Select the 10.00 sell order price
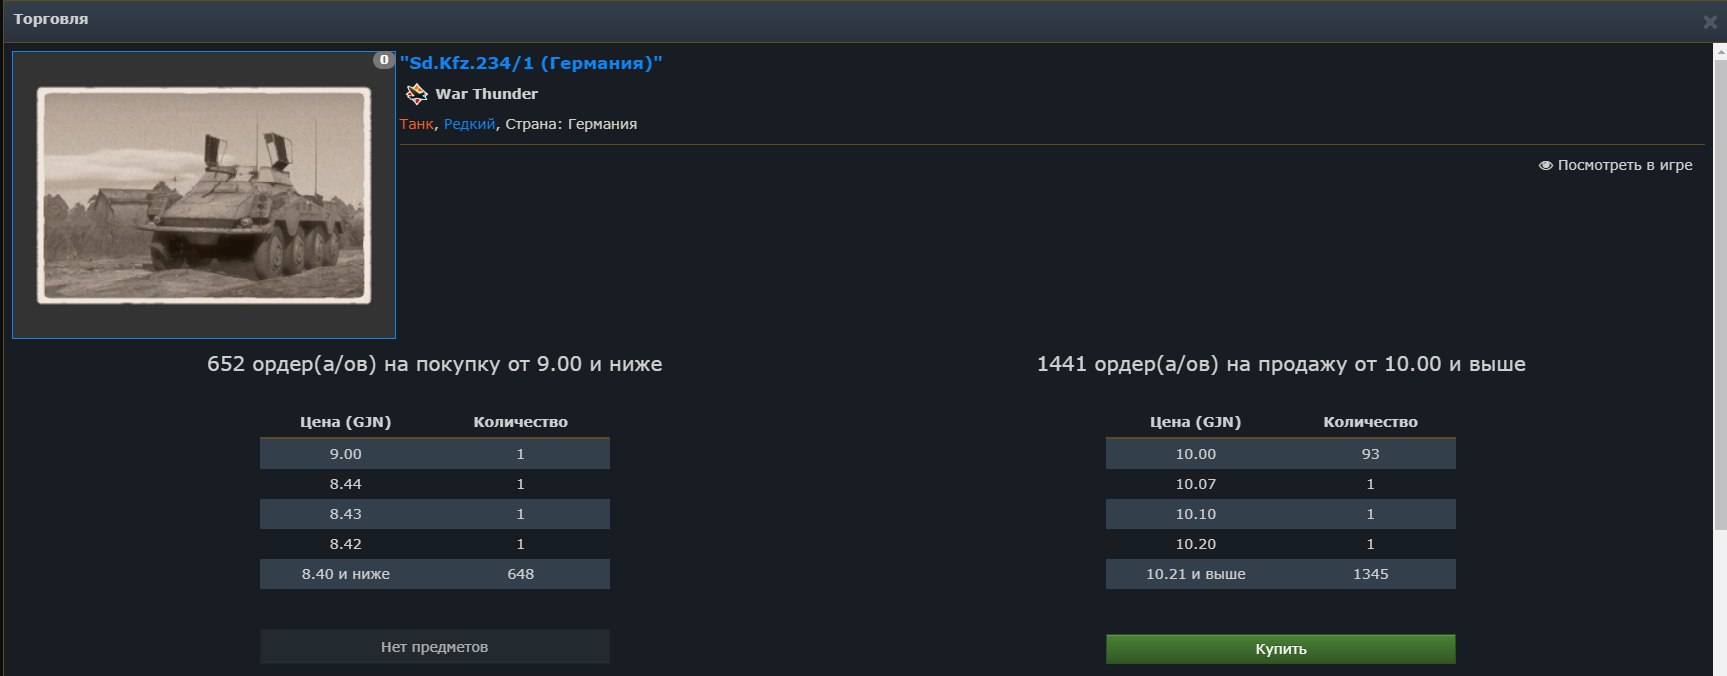The image size is (1727, 676). coord(1196,454)
